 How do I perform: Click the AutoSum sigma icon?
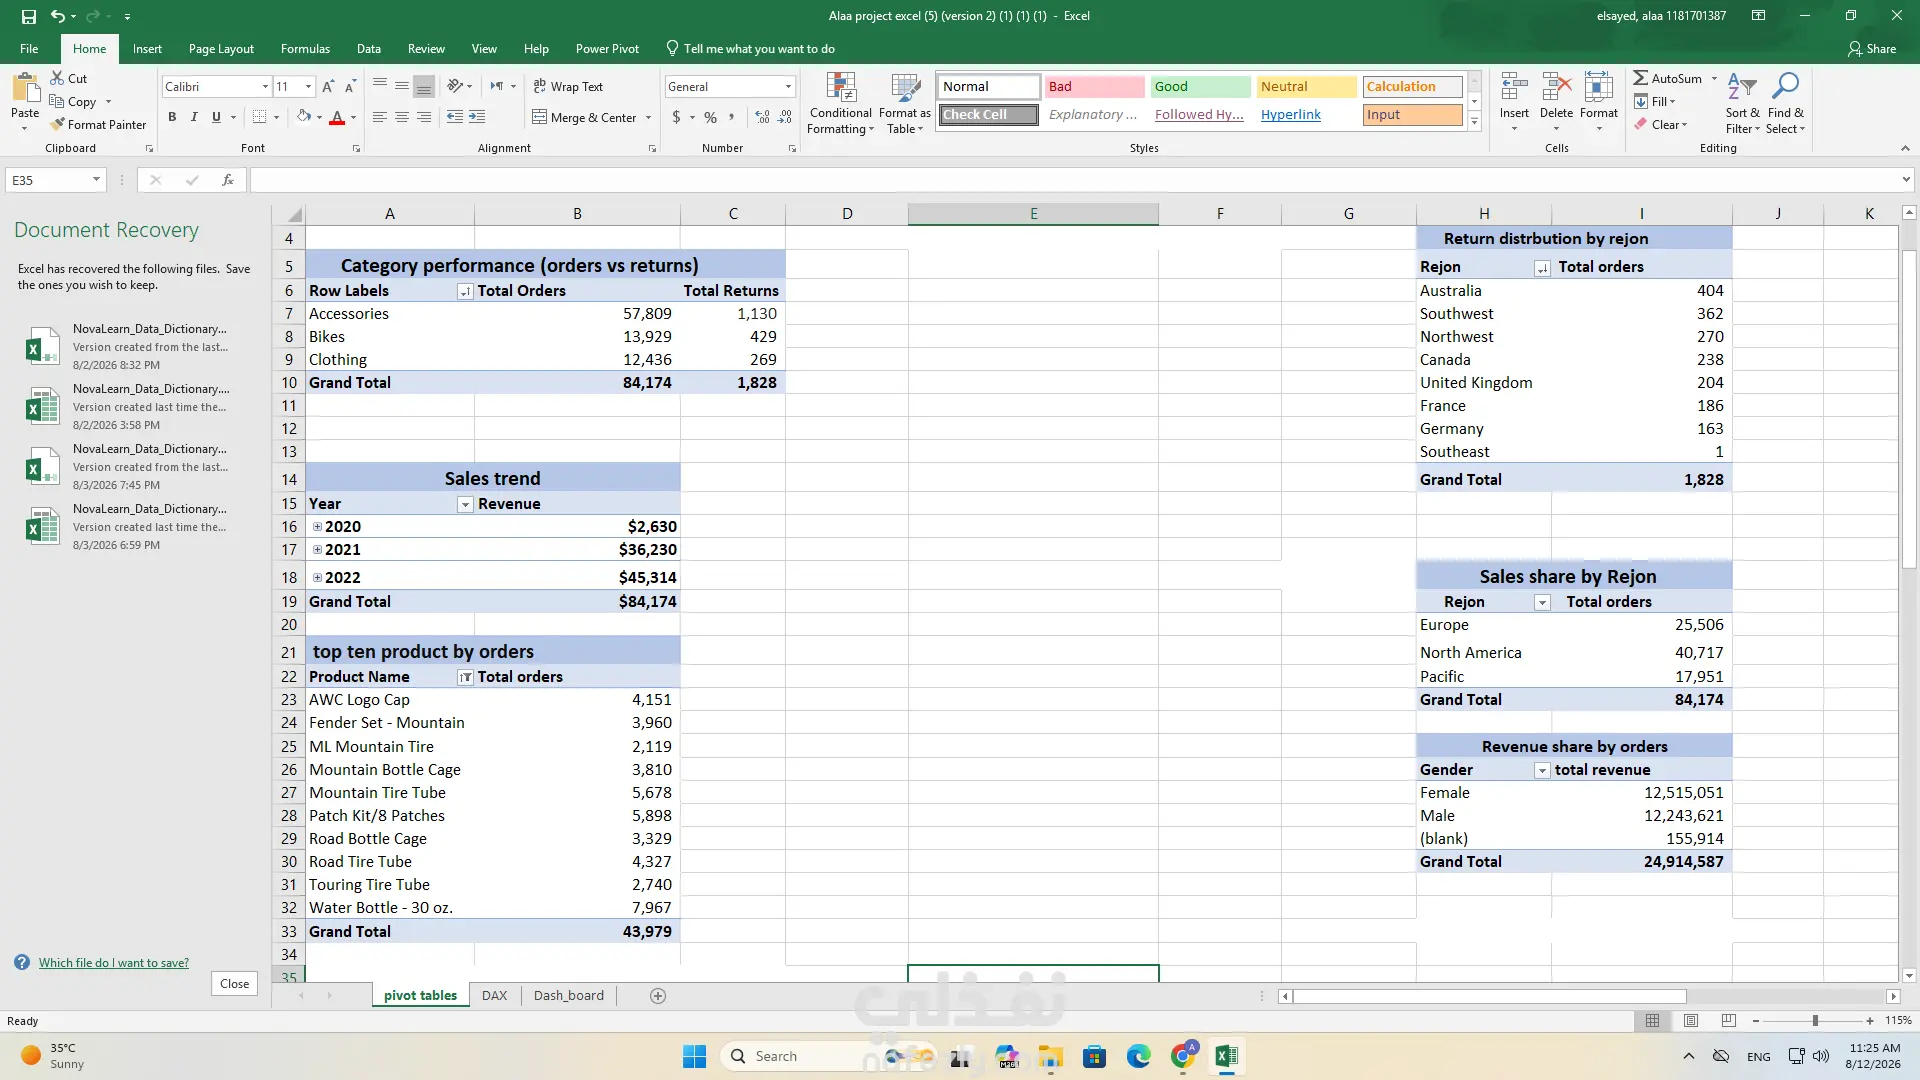point(1641,78)
